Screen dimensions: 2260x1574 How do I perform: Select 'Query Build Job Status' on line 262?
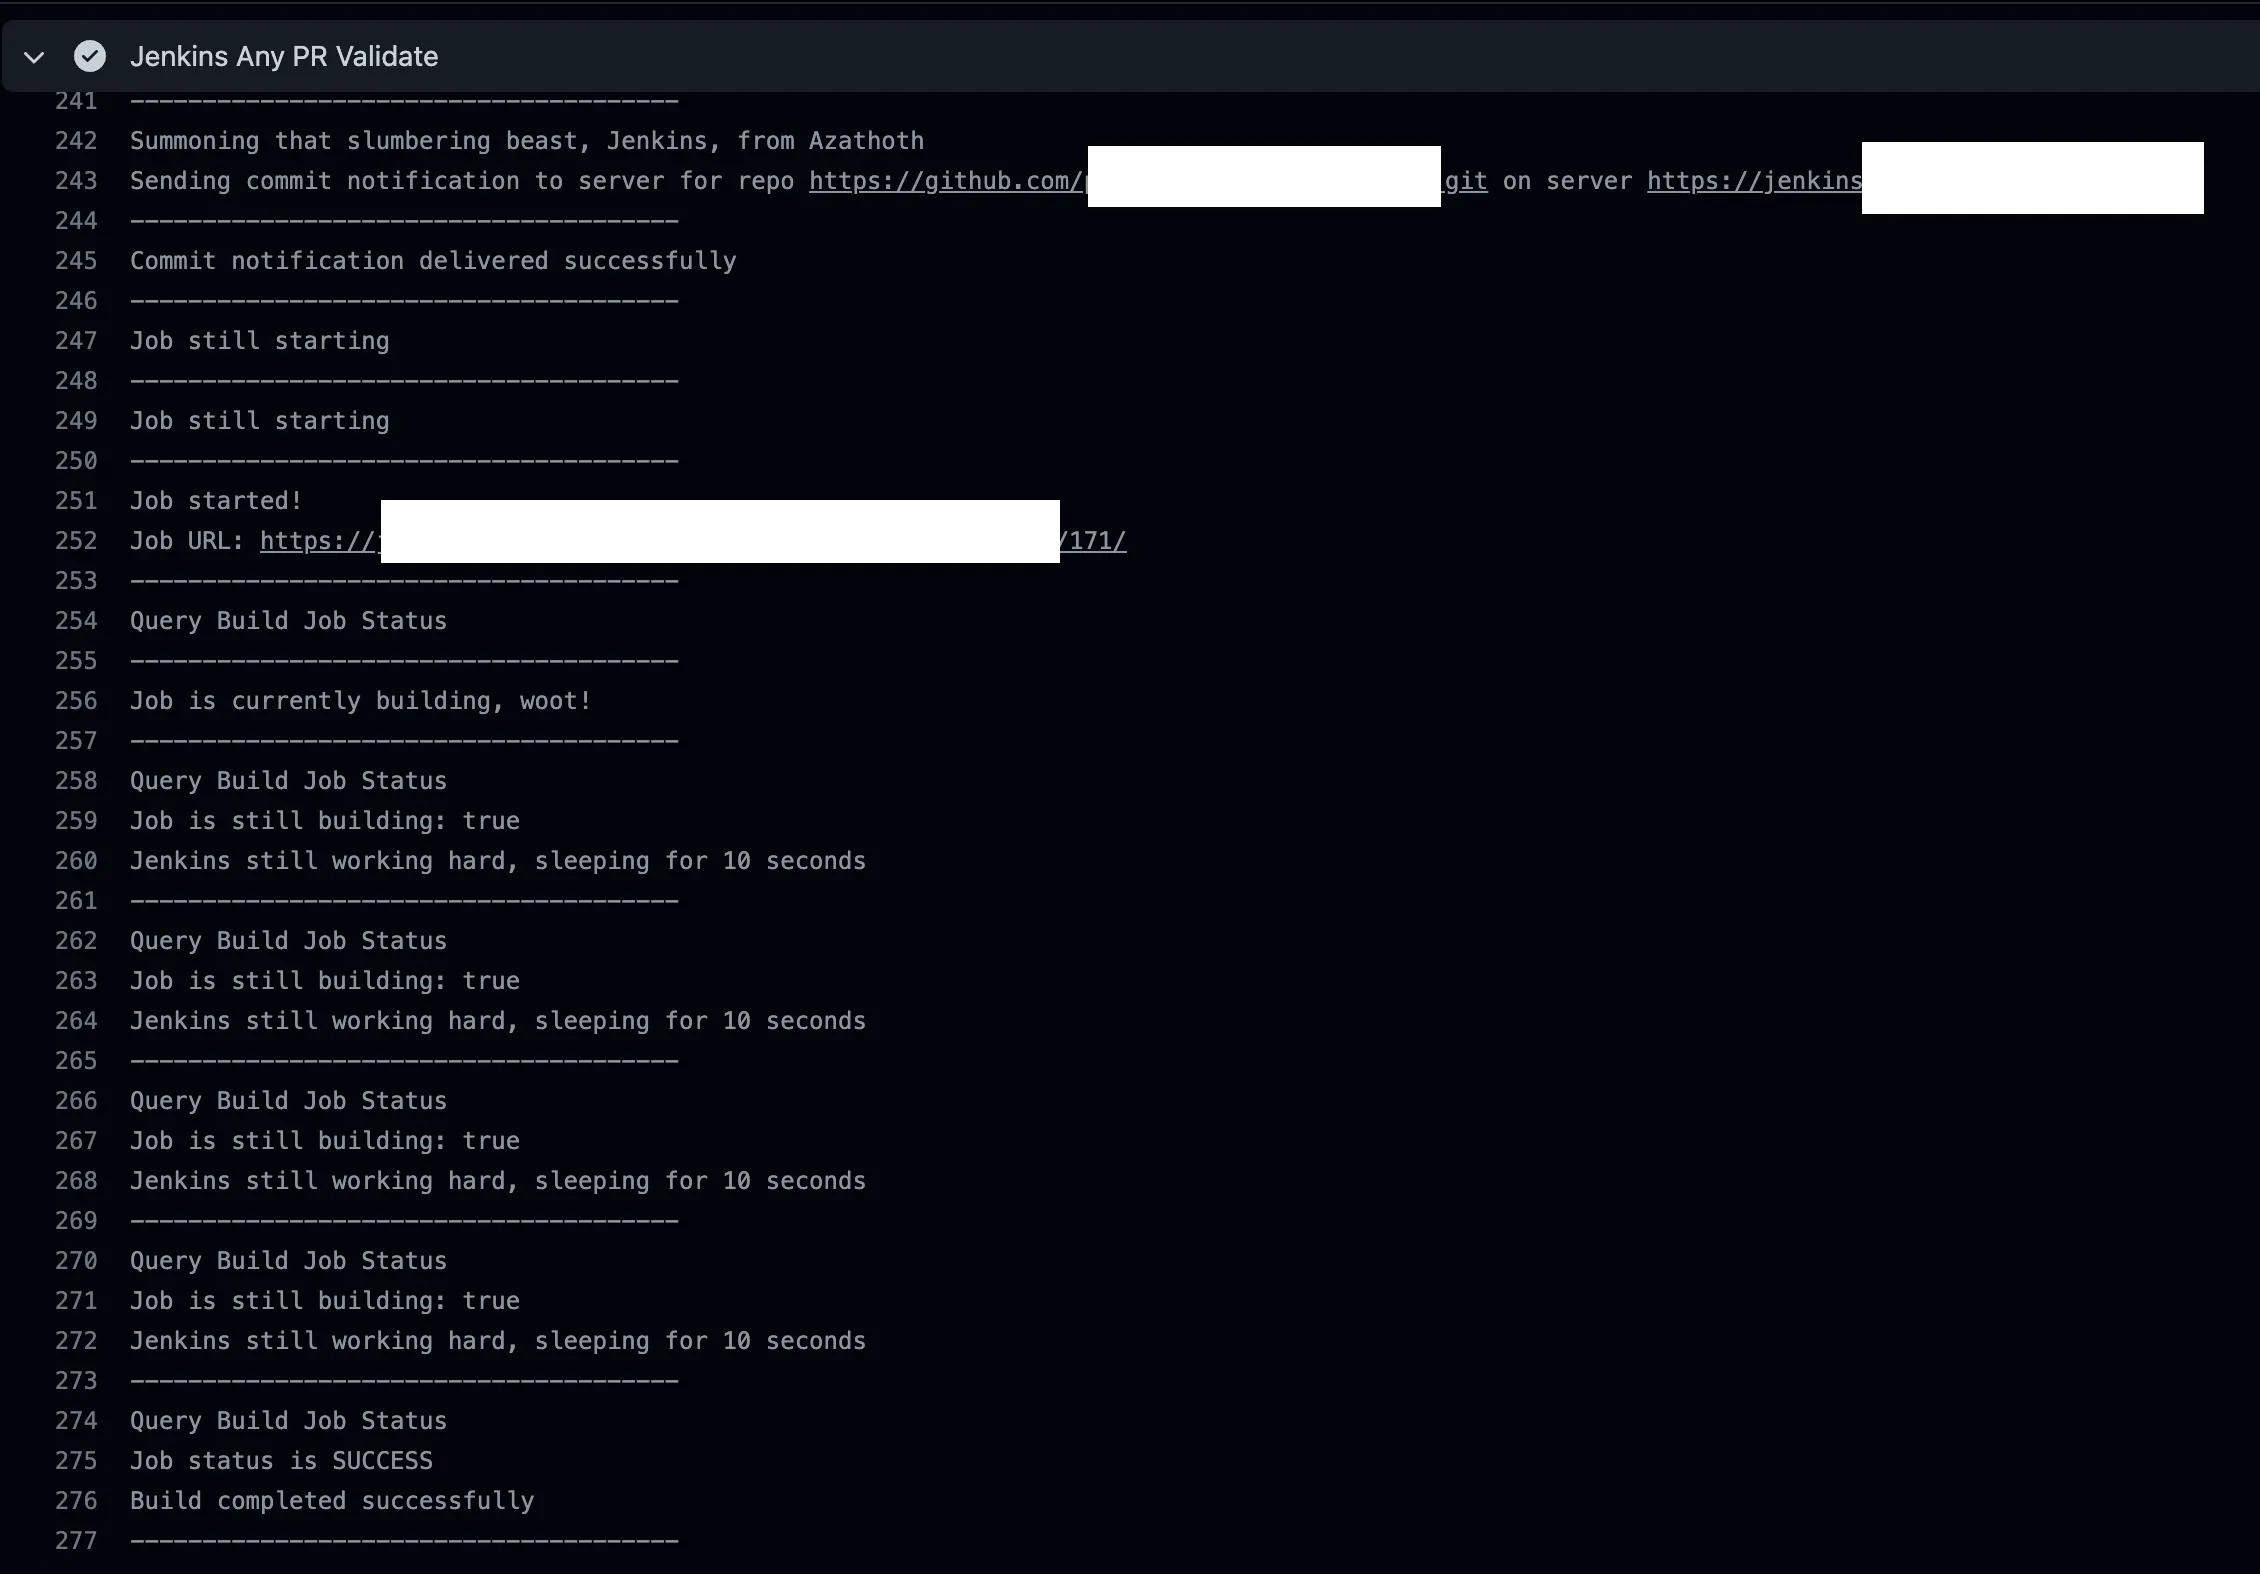coord(288,941)
